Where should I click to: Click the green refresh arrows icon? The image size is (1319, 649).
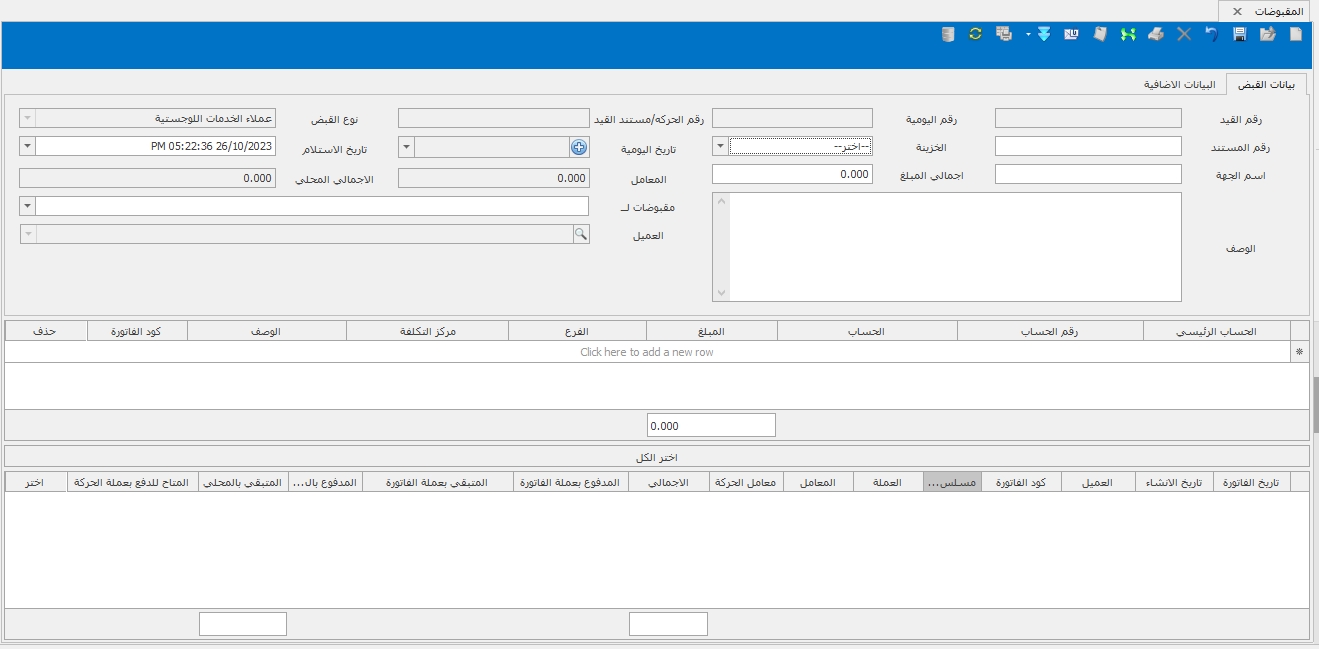tap(975, 34)
